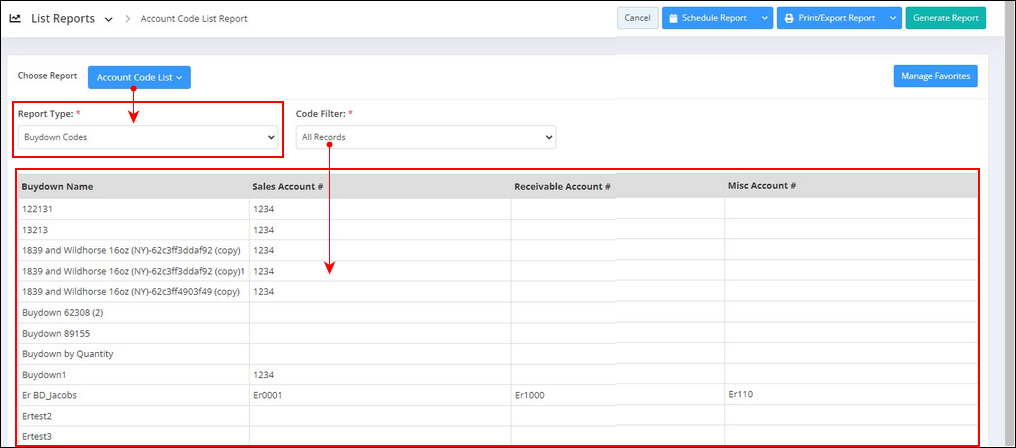Select the 62c3ff3ddaf92 (copy)1 buydown name
This screenshot has width=1016, height=448.
(x=133, y=271)
